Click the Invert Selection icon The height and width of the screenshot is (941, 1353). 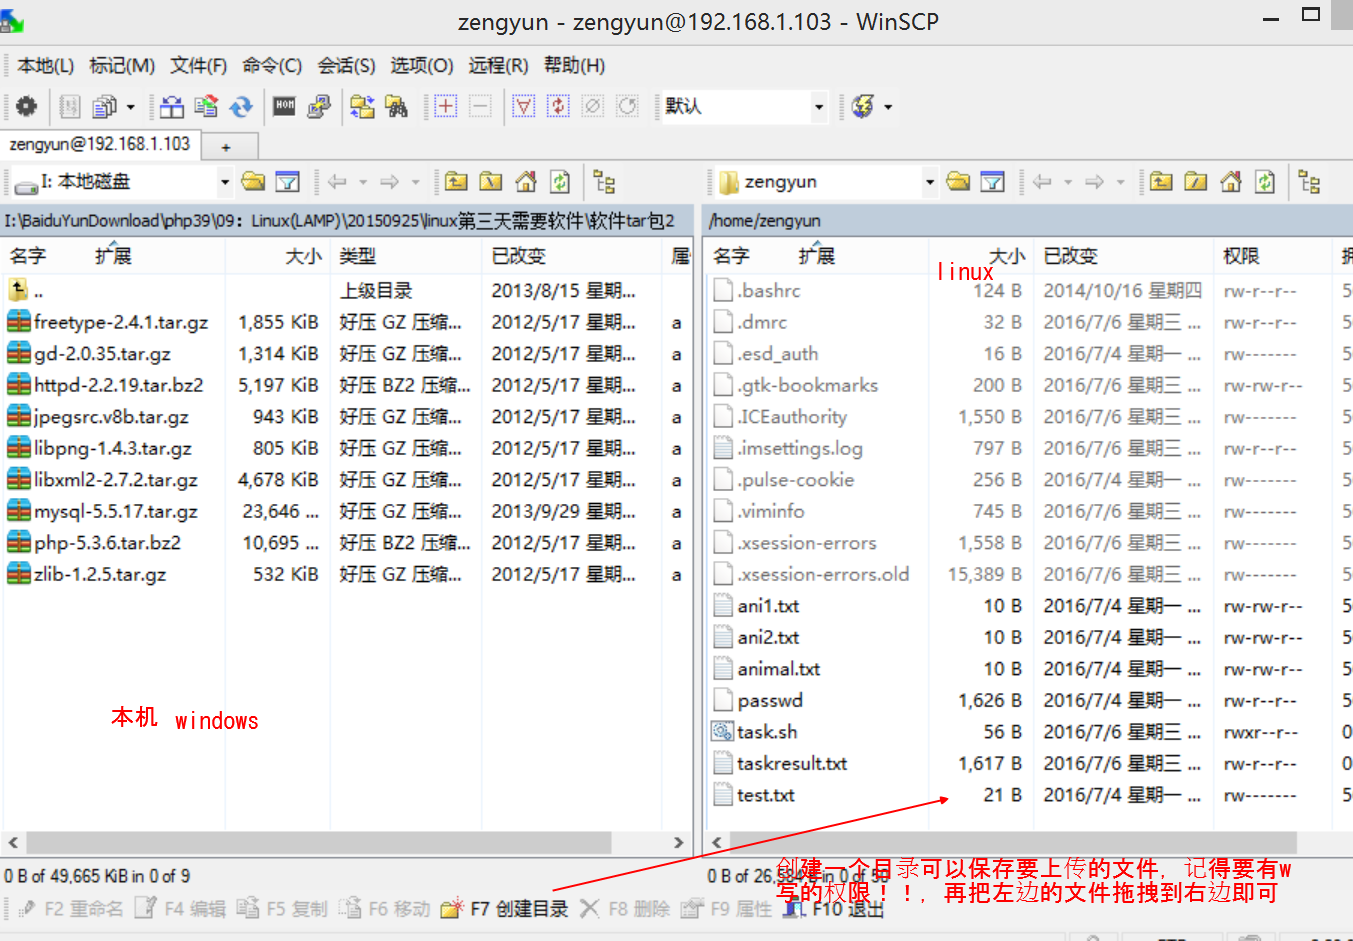558,106
